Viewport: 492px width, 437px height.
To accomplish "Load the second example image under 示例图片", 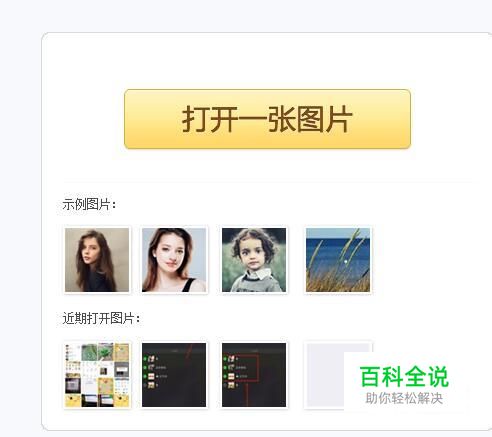I will pyautogui.click(x=174, y=260).
